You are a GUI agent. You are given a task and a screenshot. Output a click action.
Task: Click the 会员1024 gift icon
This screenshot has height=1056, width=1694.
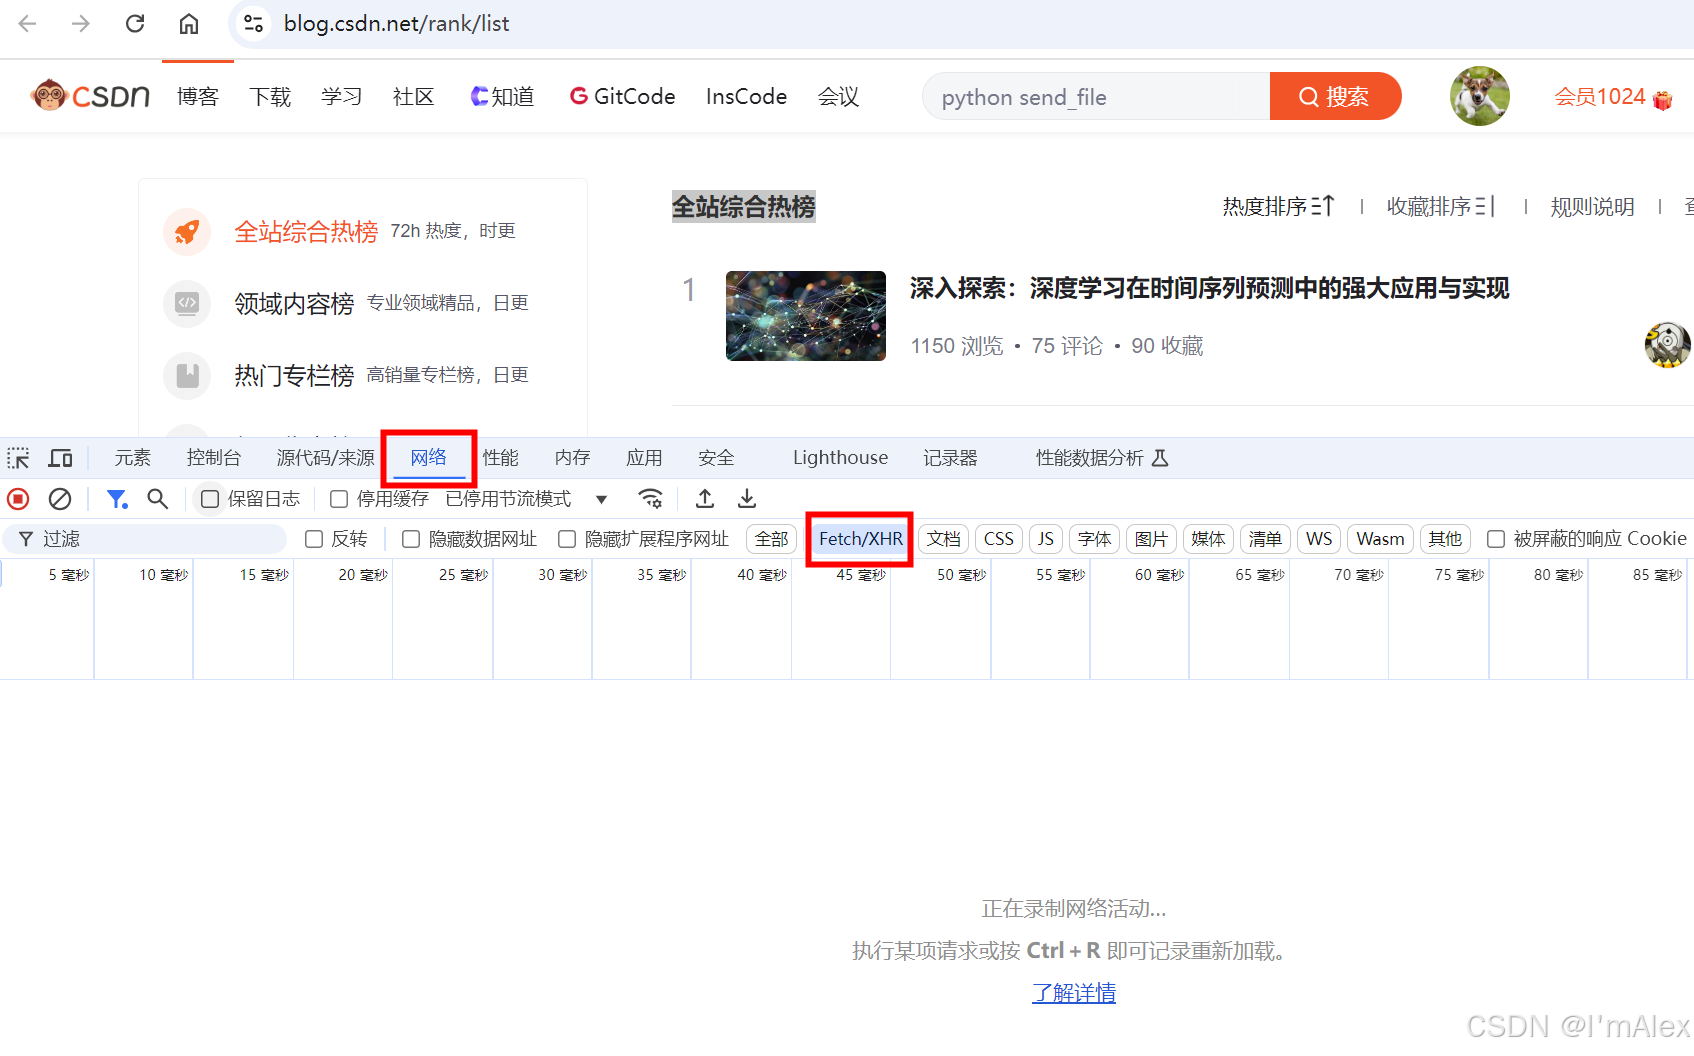pos(1663,99)
